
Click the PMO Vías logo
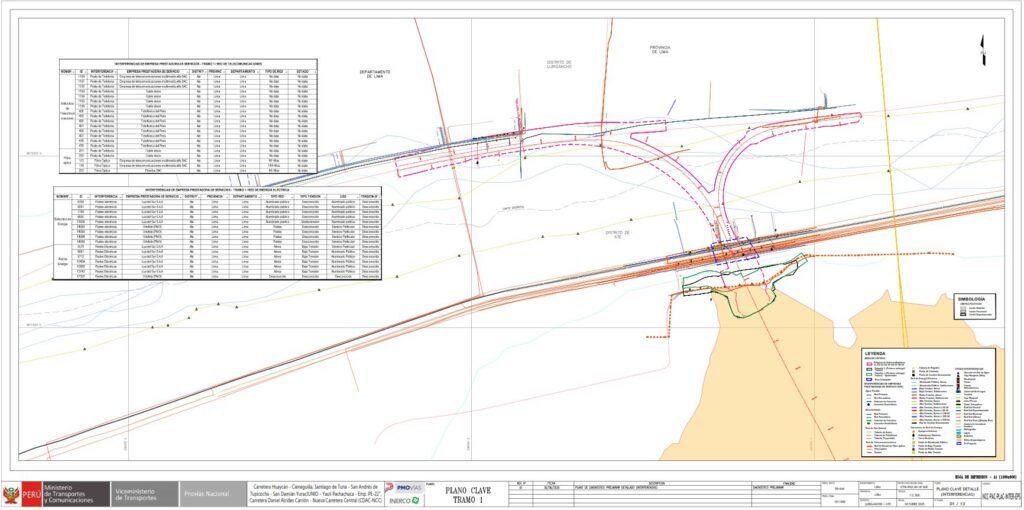click(x=403, y=487)
